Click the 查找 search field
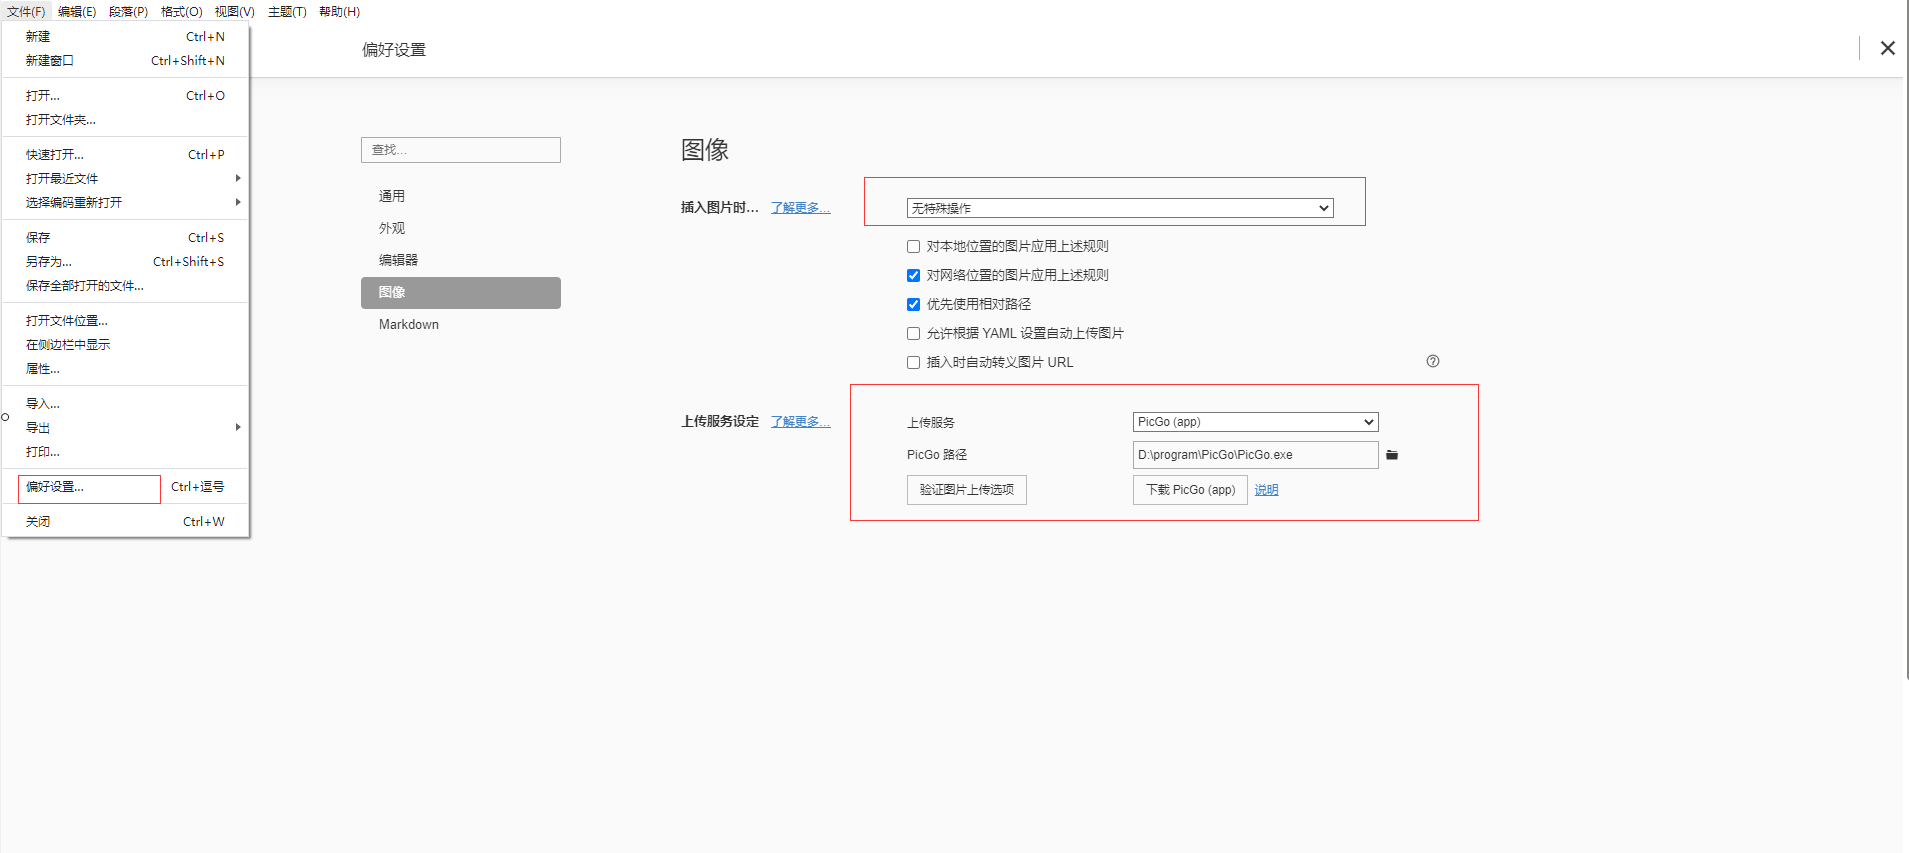Image resolution: width=1909 pixels, height=853 pixels. click(461, 150)
